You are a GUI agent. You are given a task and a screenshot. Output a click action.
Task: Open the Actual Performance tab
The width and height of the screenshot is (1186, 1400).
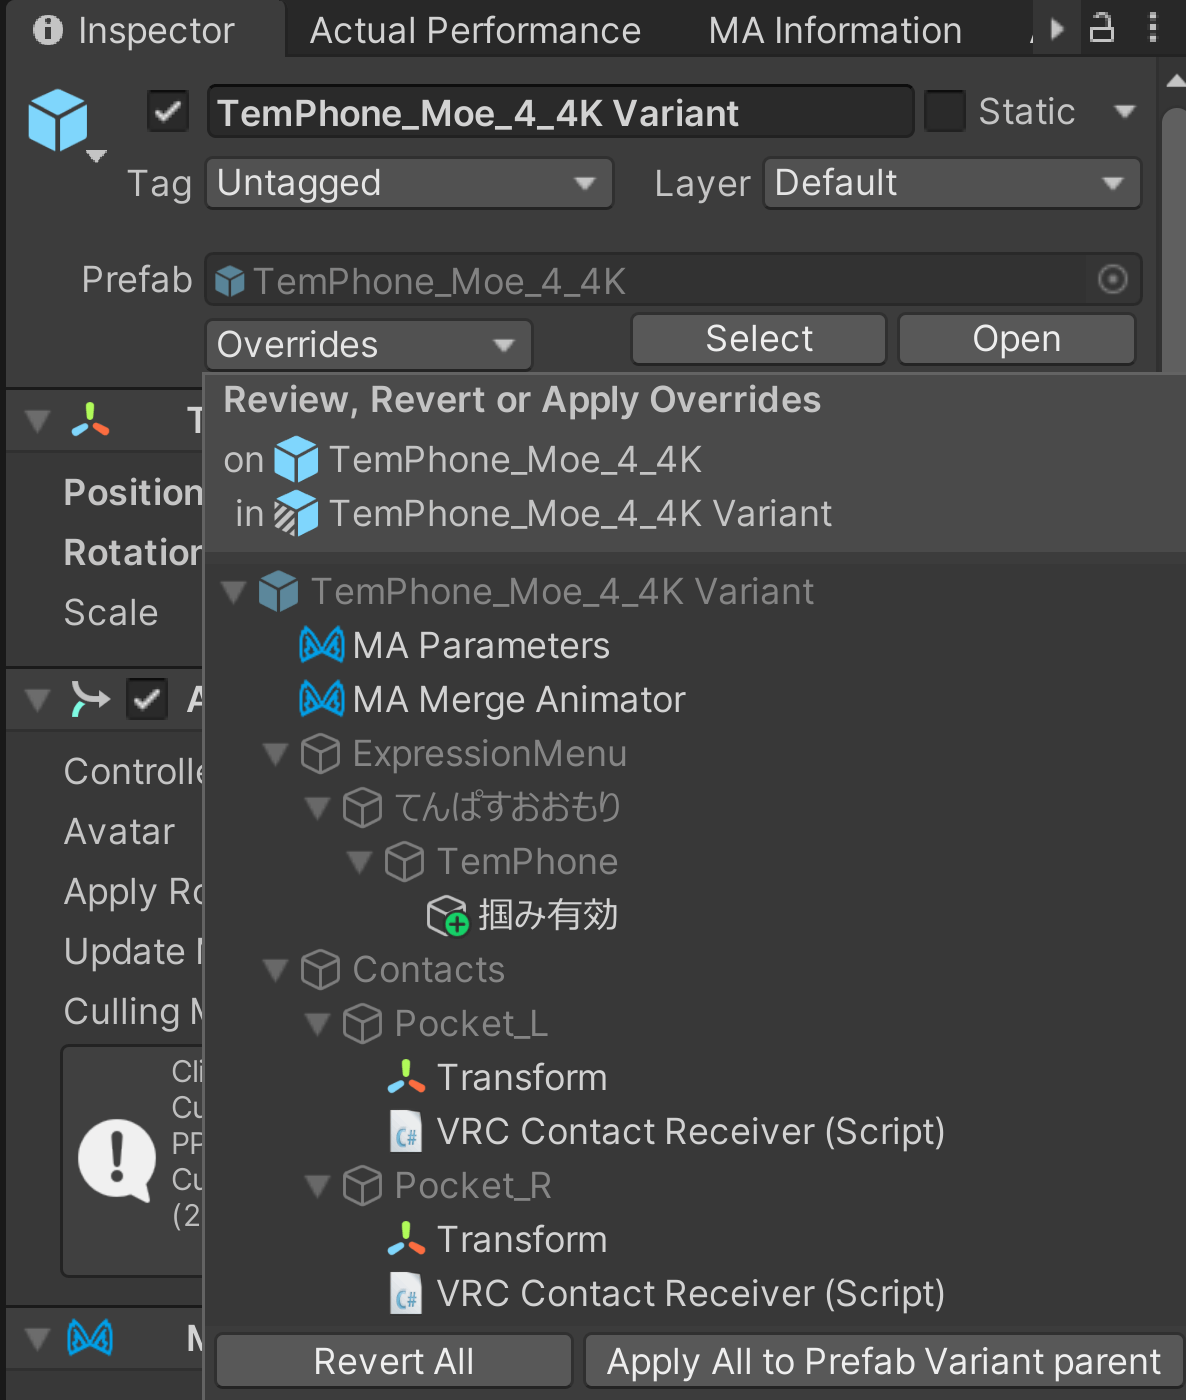(x=475, y=31)
